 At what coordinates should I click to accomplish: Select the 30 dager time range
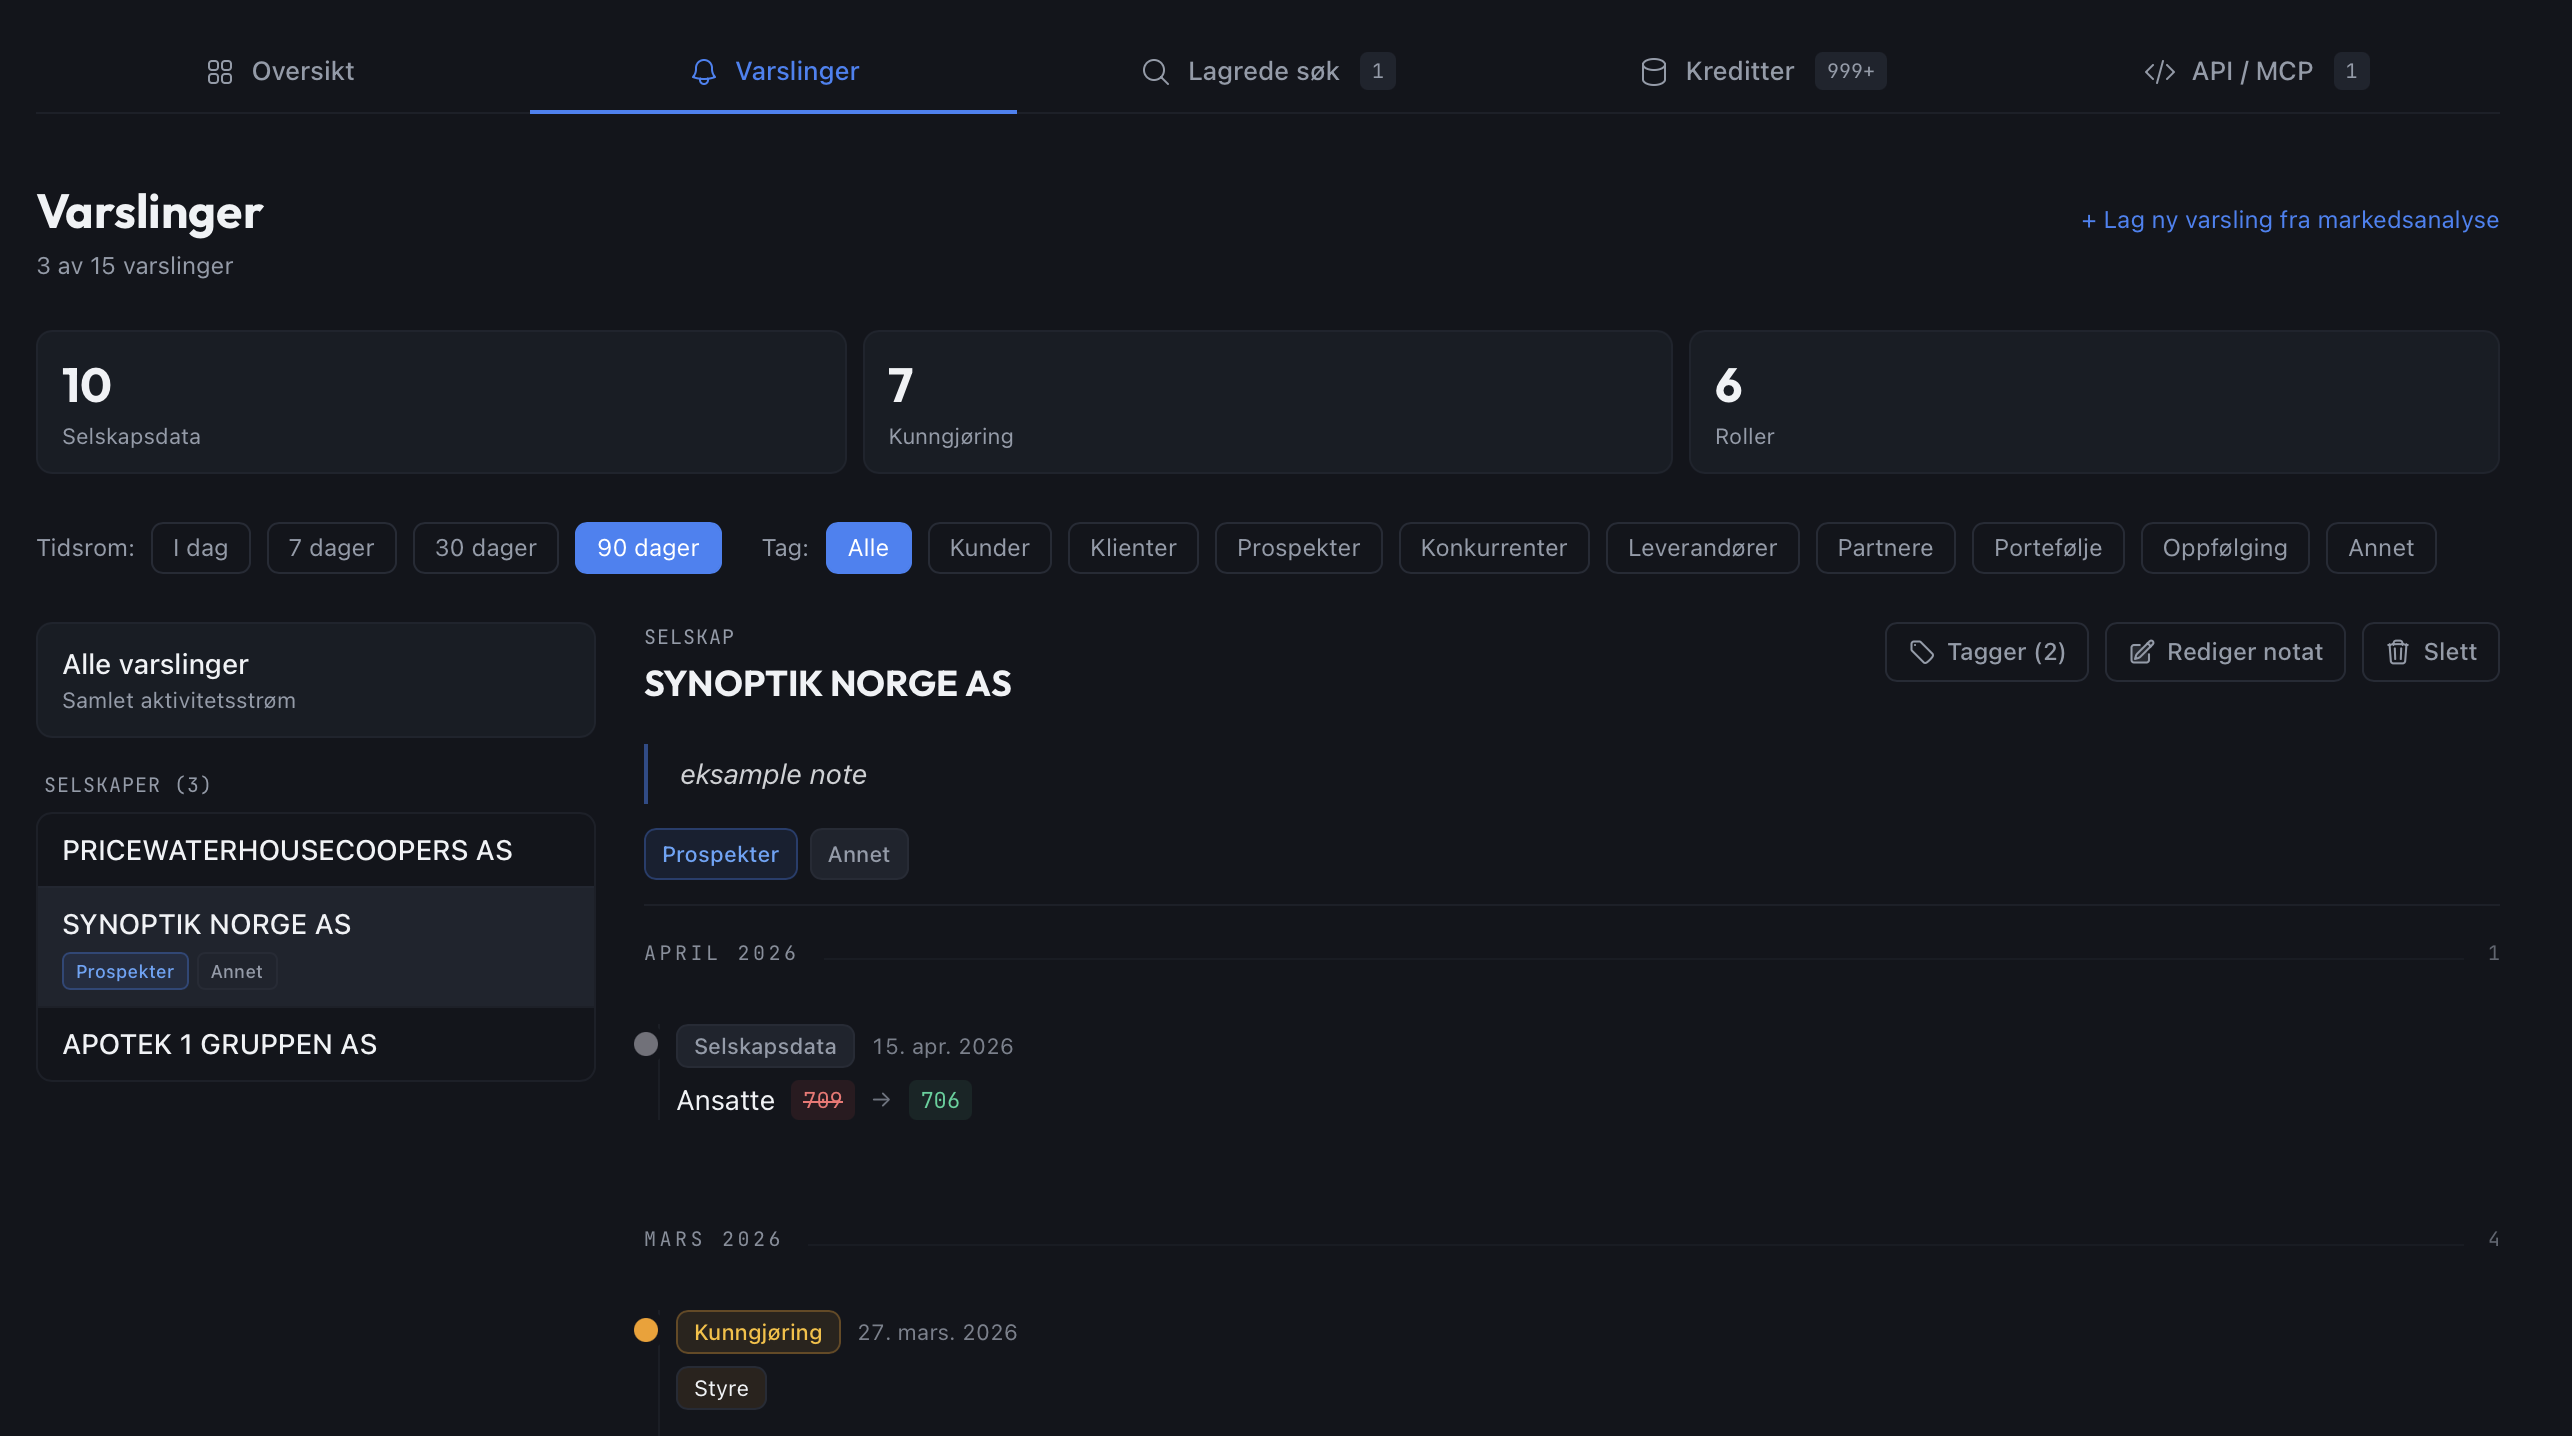coord(486,548)
